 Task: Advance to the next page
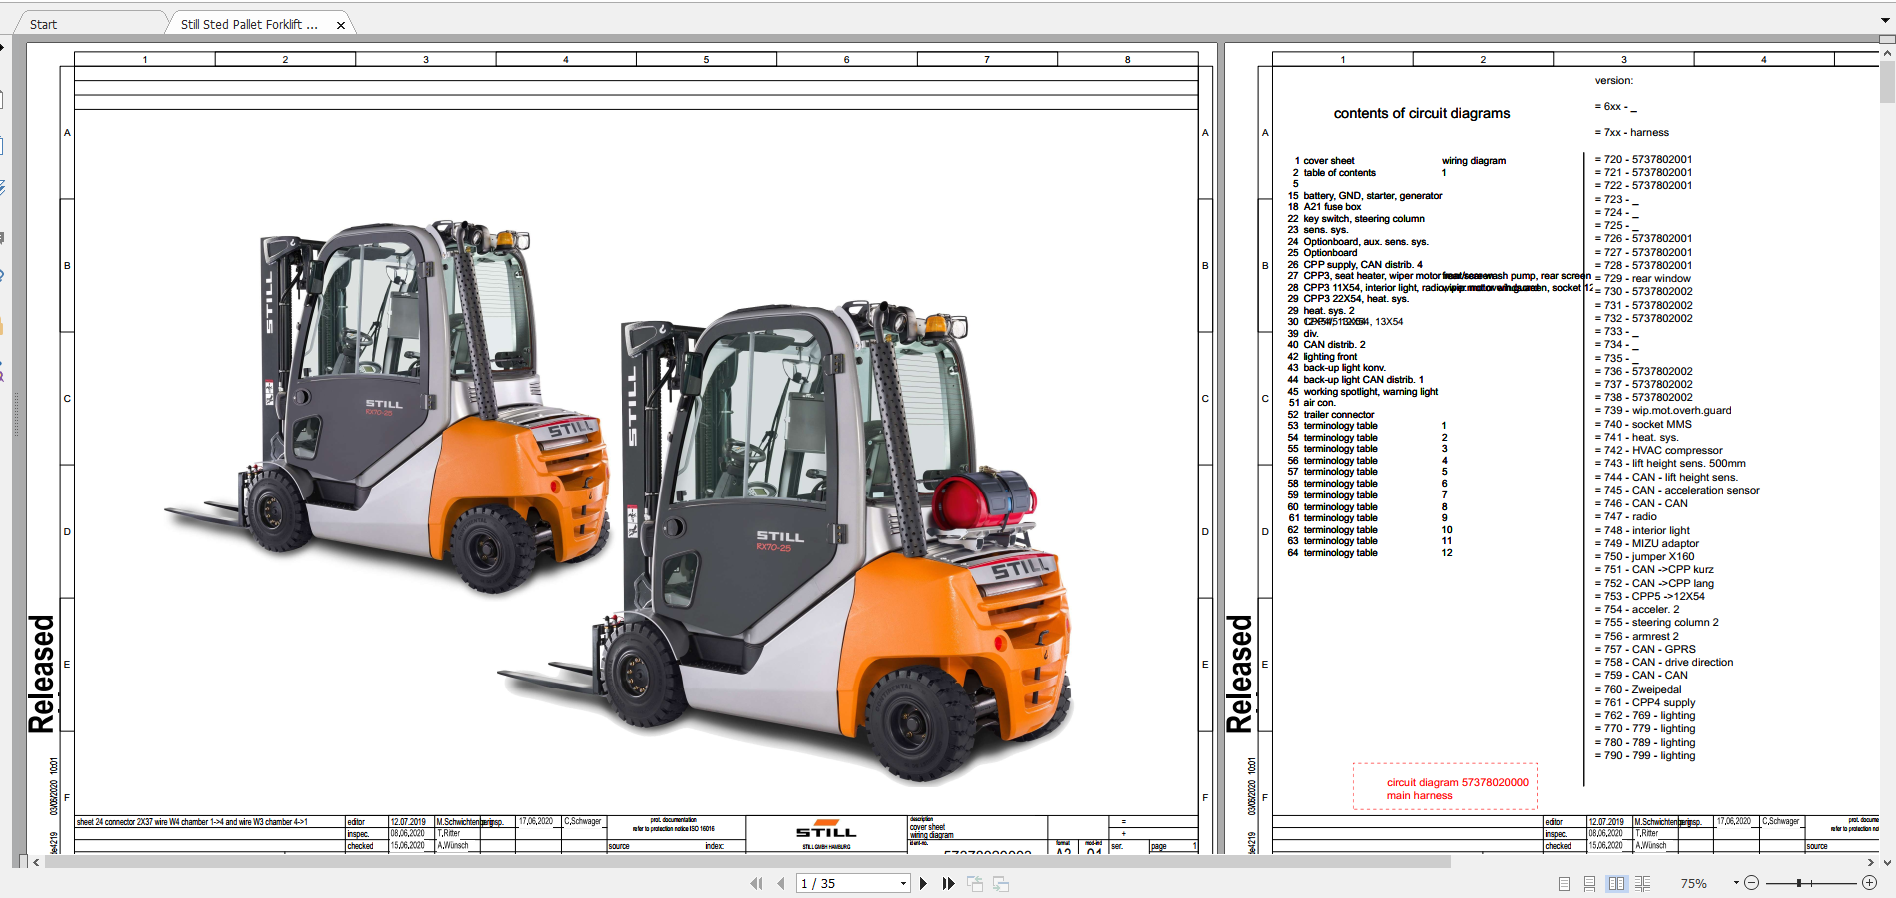[923, 883]
